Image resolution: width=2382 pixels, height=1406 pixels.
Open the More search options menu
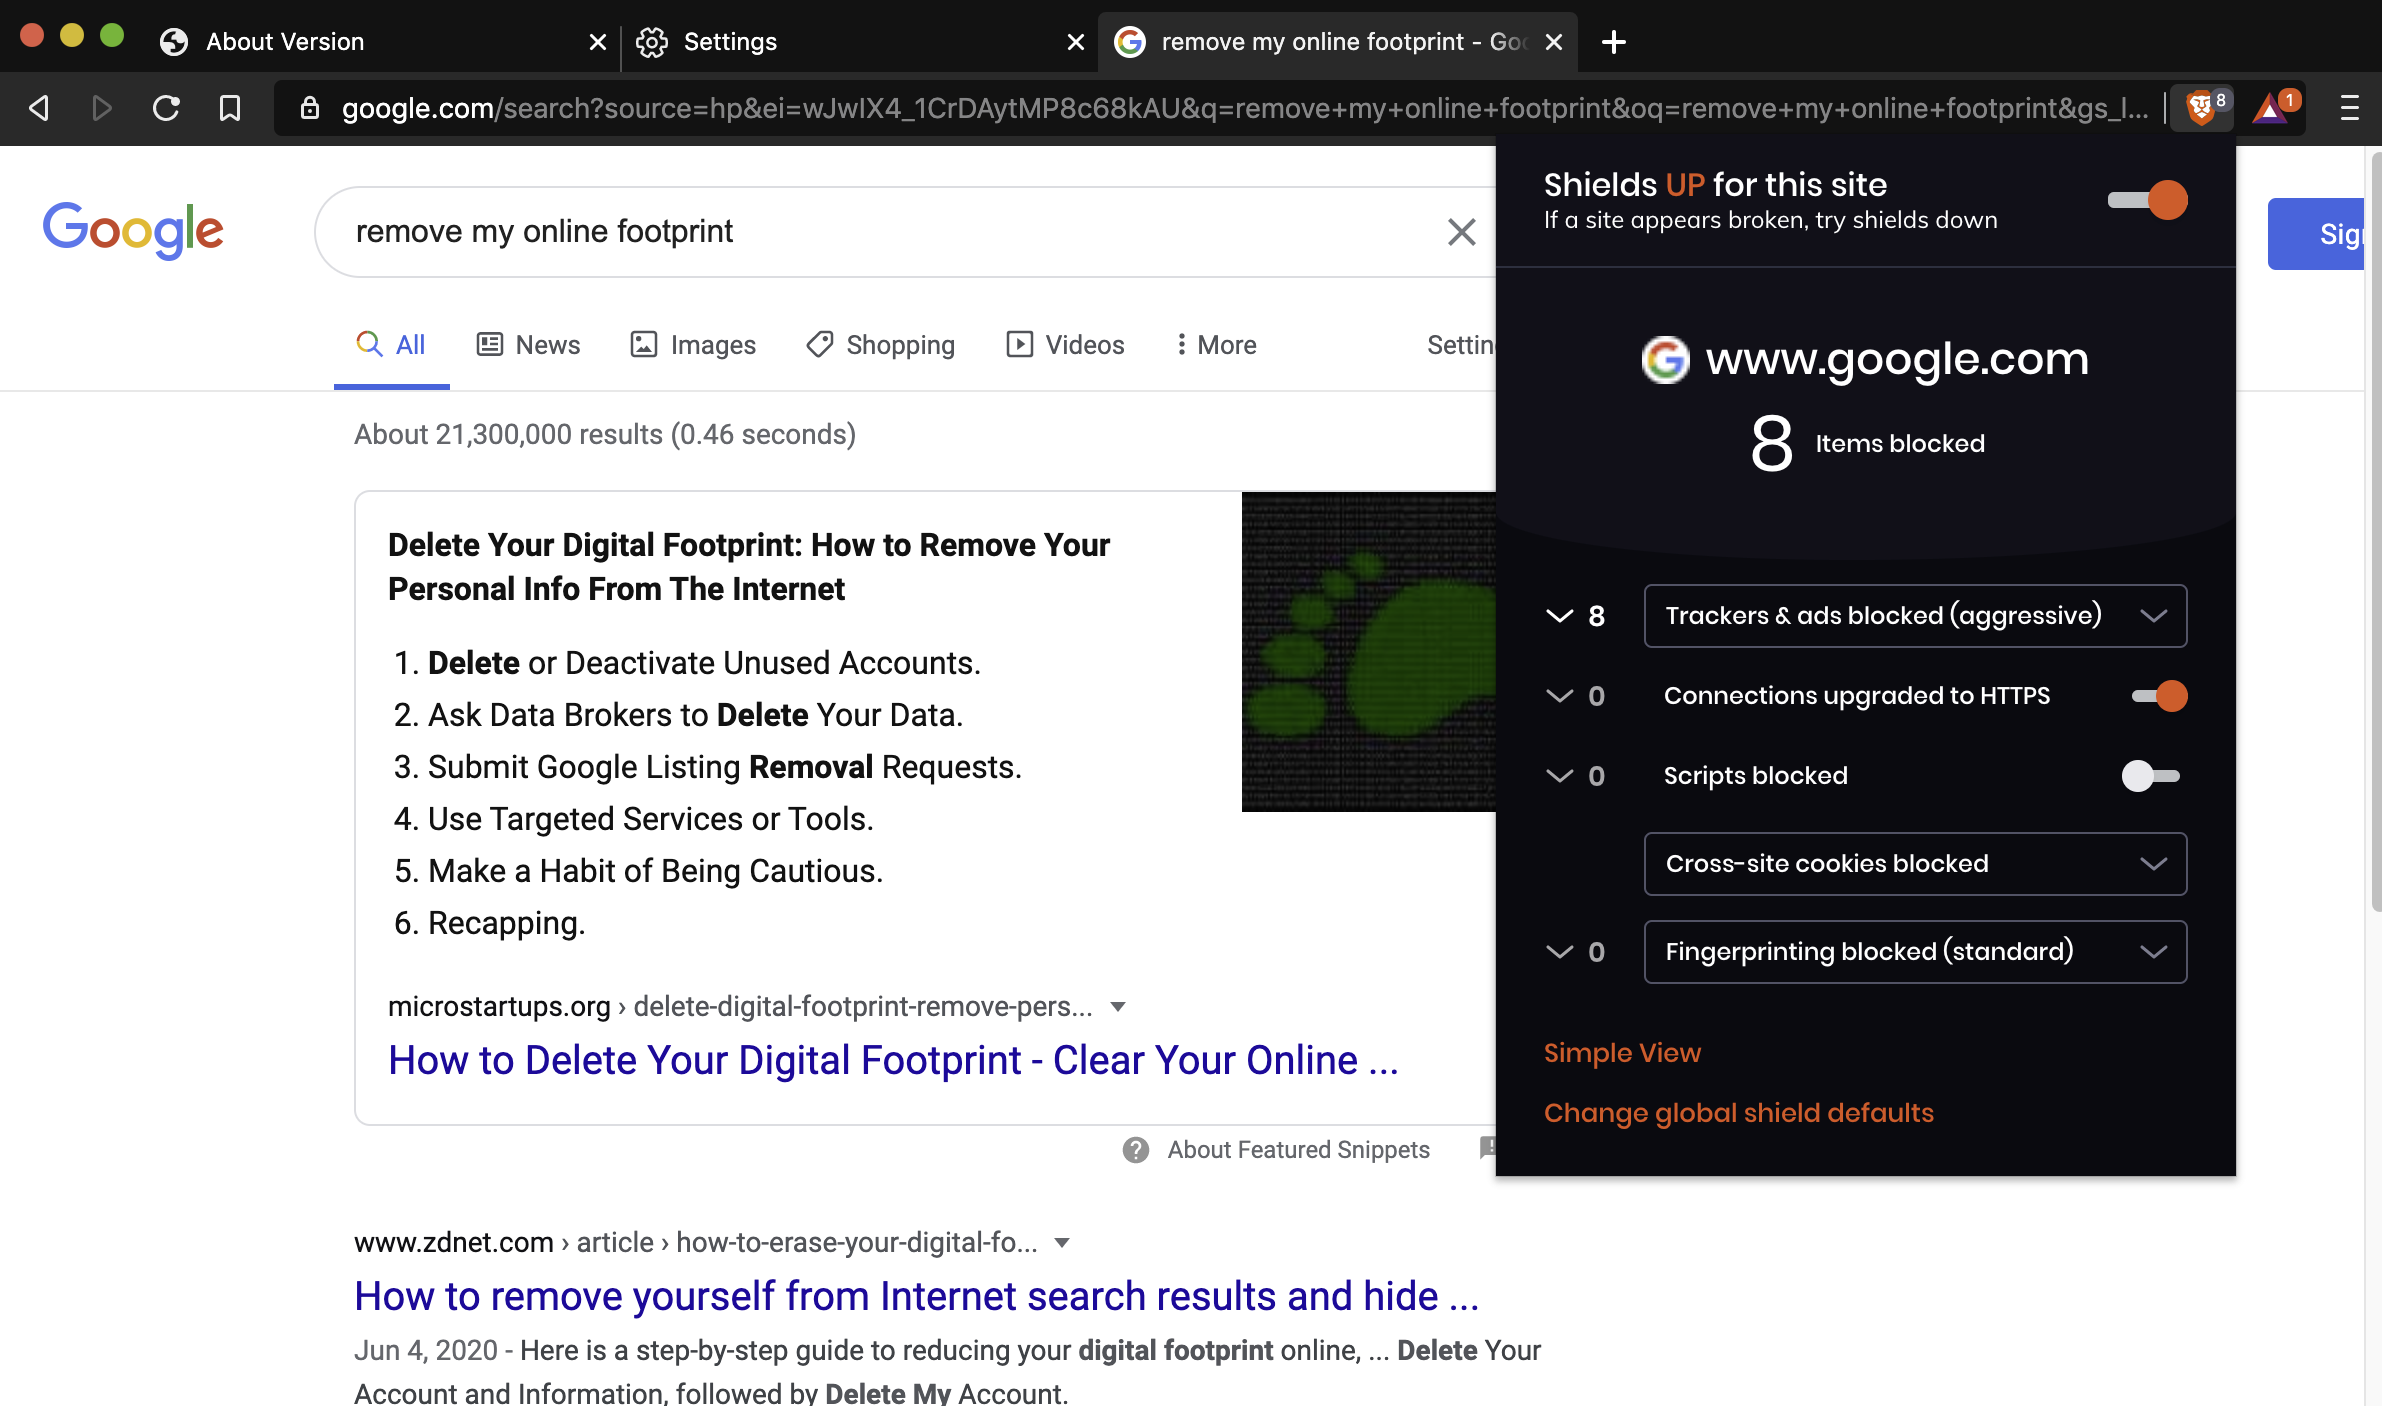point(1216,346)
